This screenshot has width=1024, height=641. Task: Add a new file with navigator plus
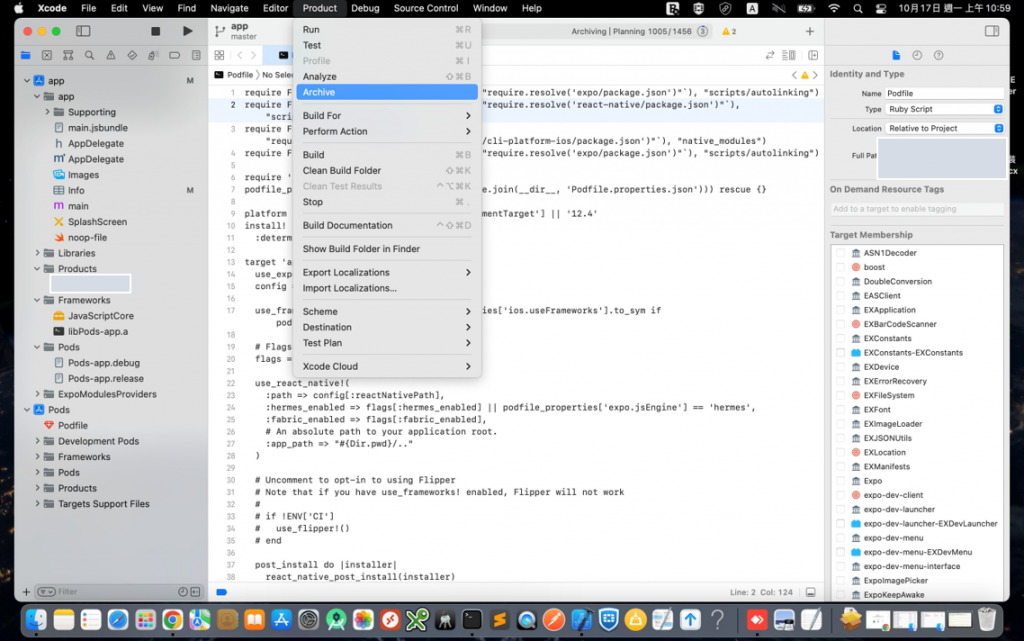coord(26,592)
